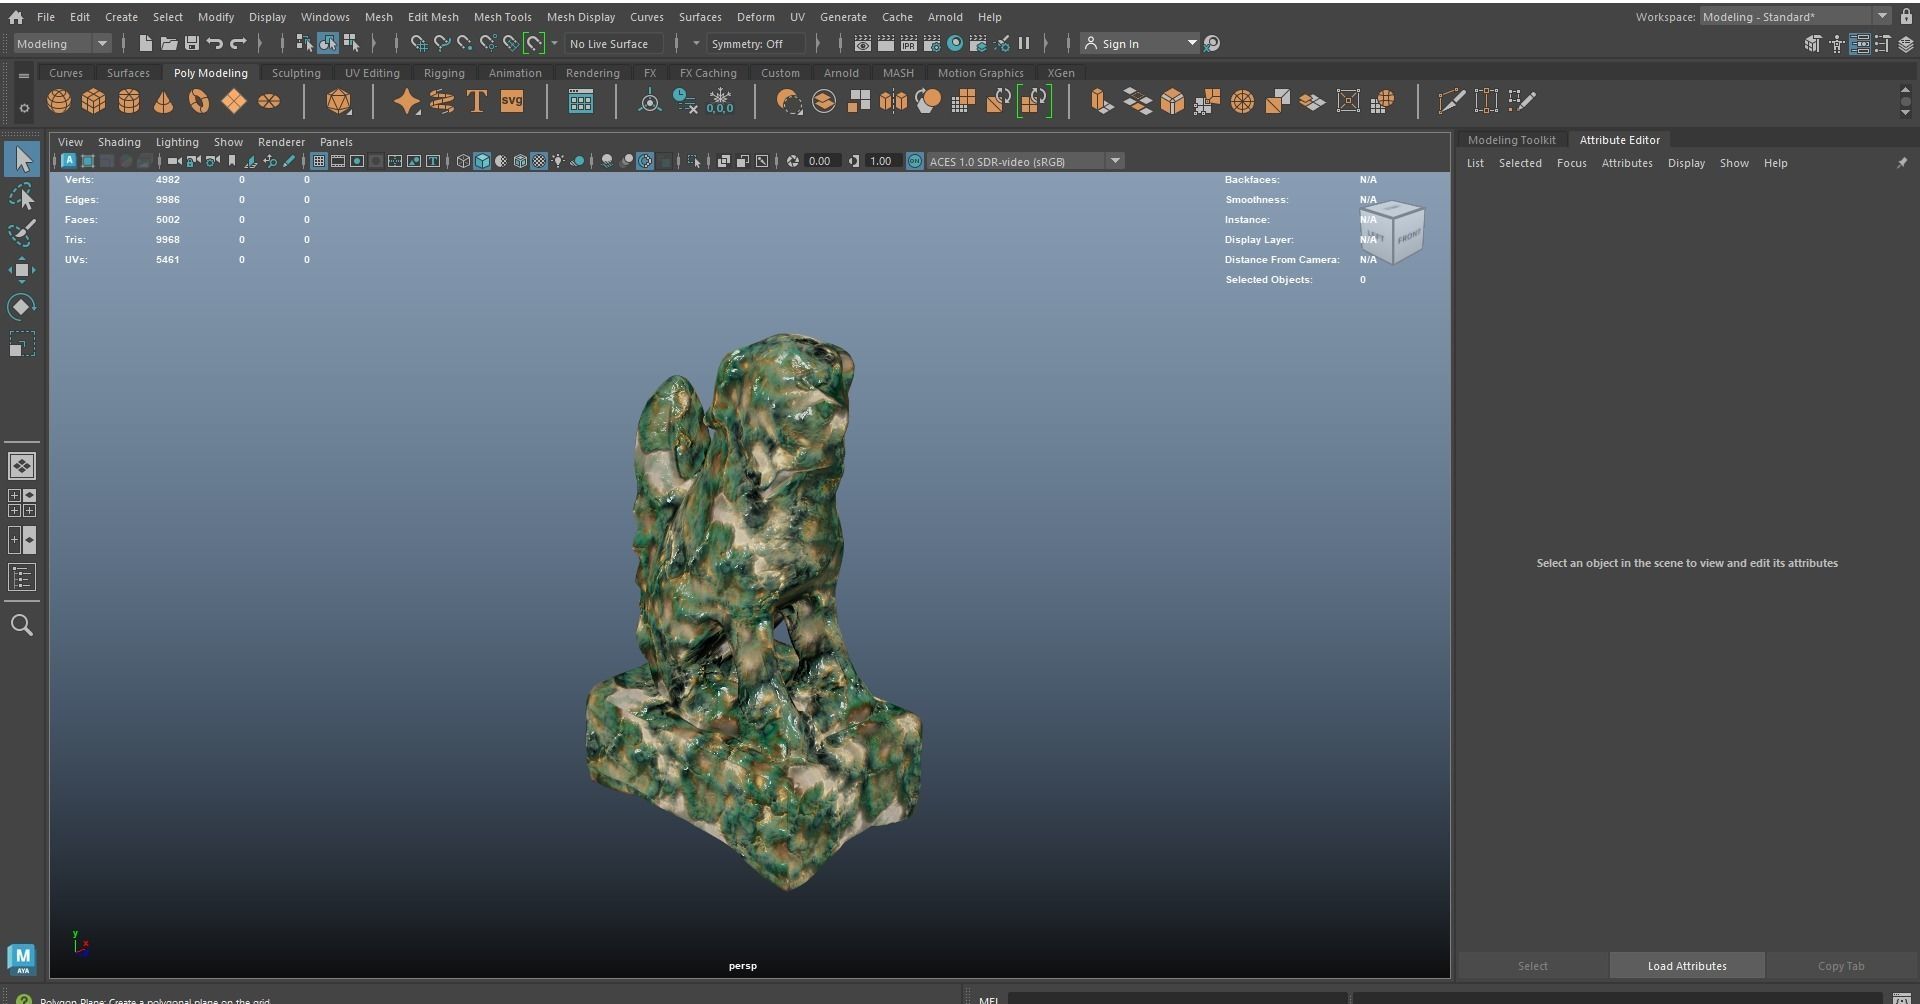Viewport: 1920px width, 1004px height.
Task: Click the SVG import shelf icon
Action: (x=512, y=102)
